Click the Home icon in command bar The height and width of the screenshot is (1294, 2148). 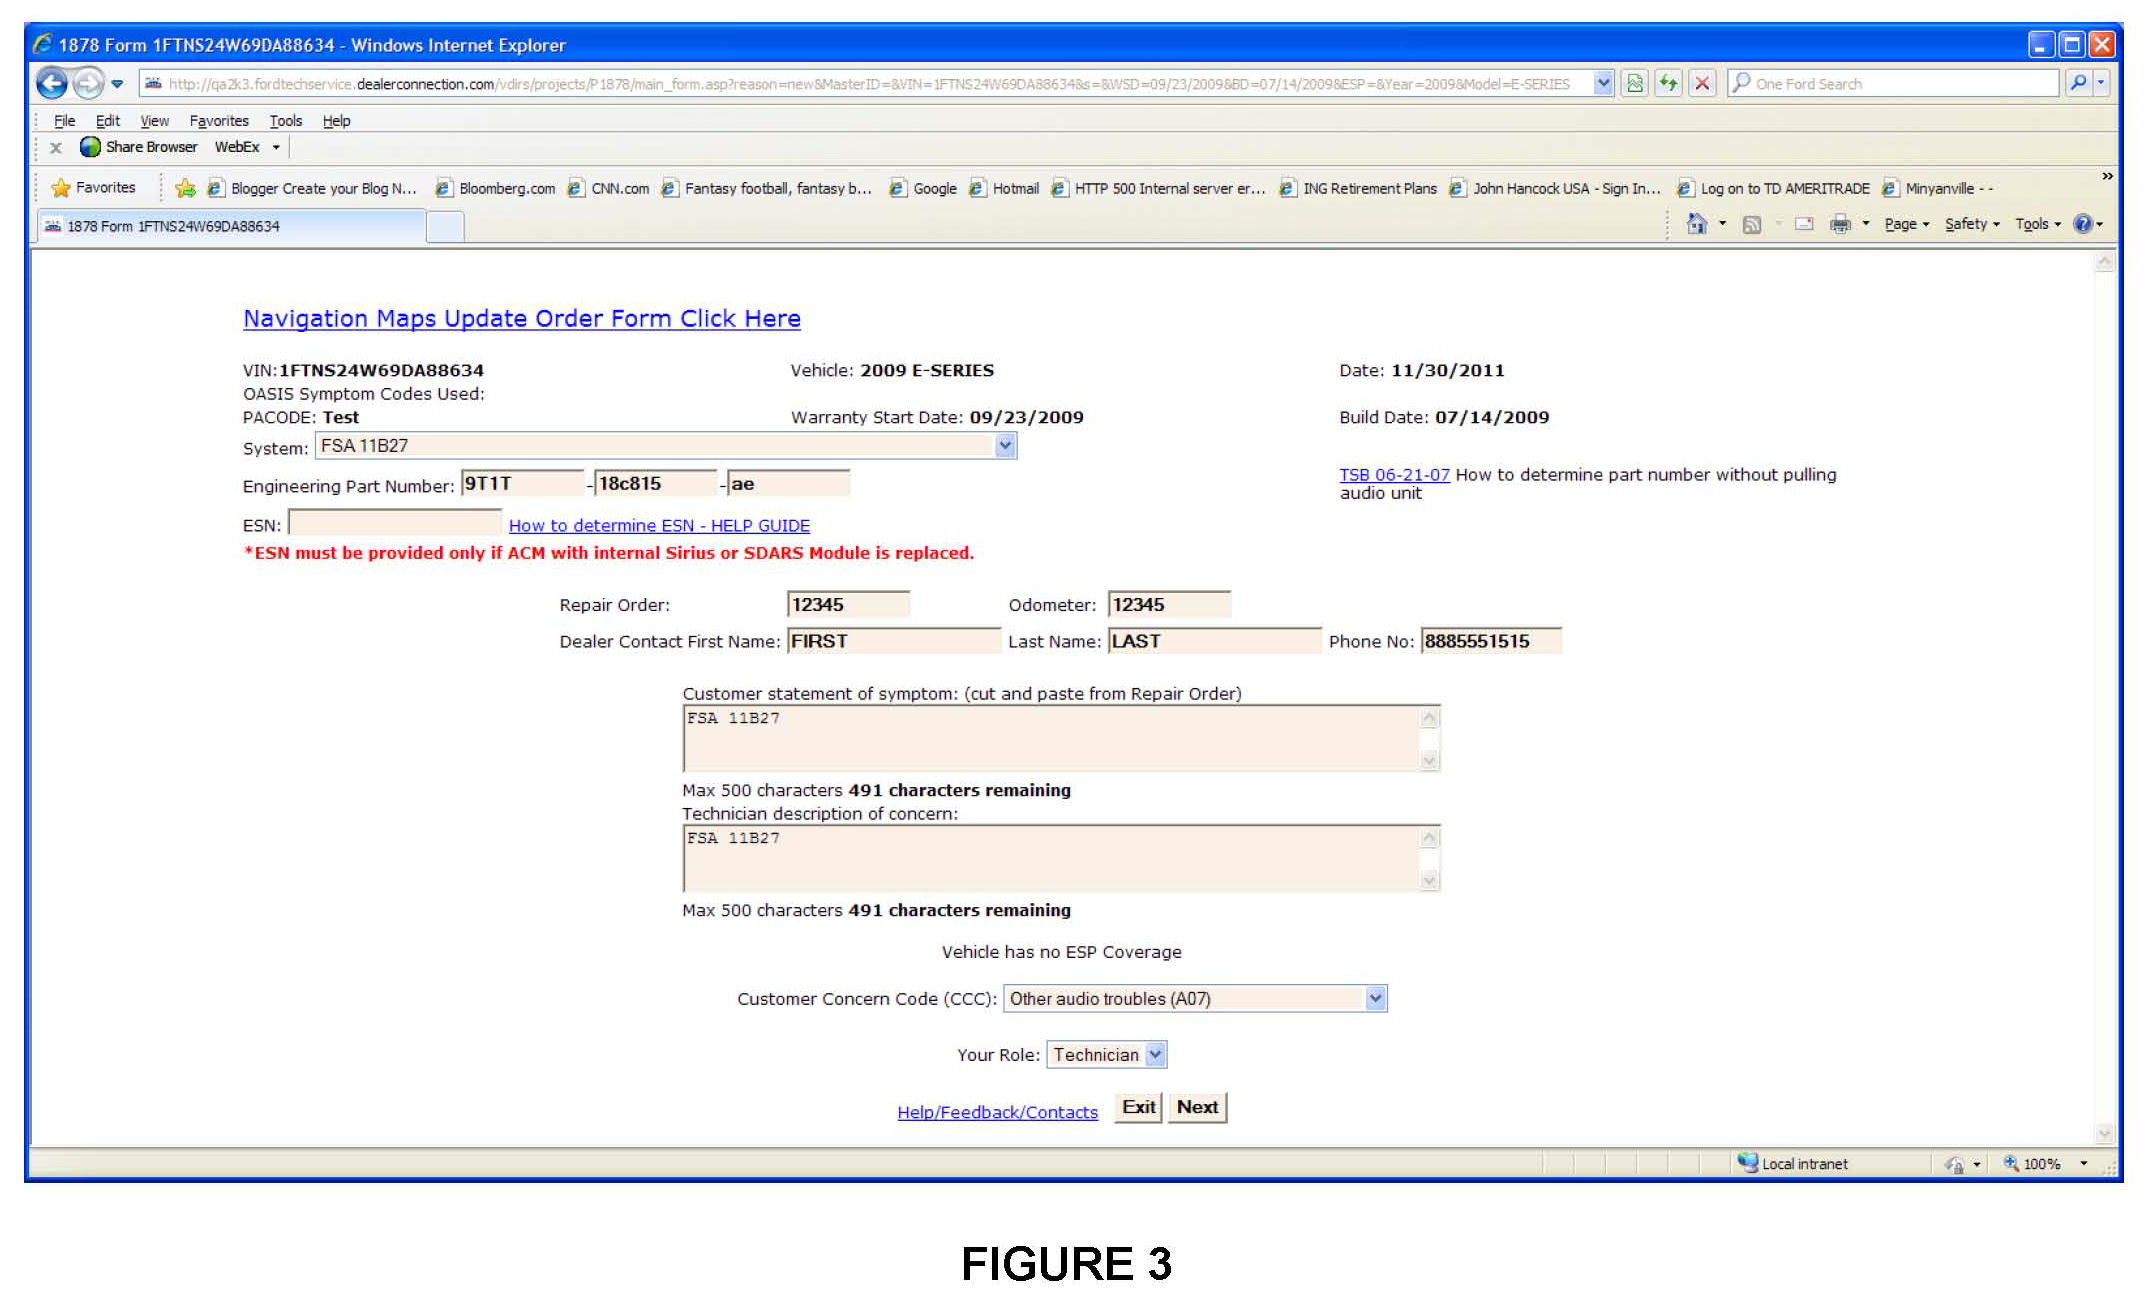tap(1696, 224)
